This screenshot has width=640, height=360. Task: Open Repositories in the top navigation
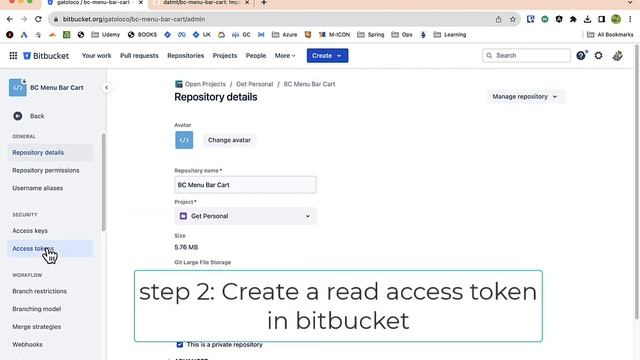click(x=185, y=56)
